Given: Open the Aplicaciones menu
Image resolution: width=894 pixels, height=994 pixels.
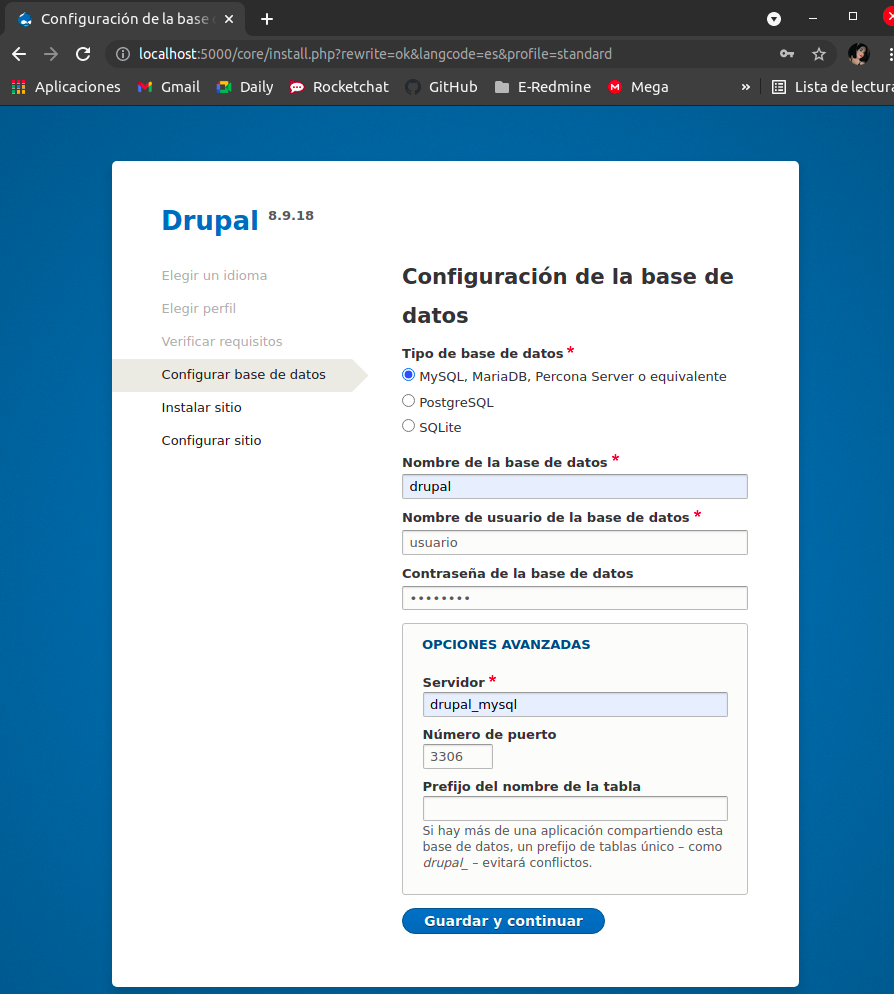Looking at the screenshot, I should coord(66,87).
